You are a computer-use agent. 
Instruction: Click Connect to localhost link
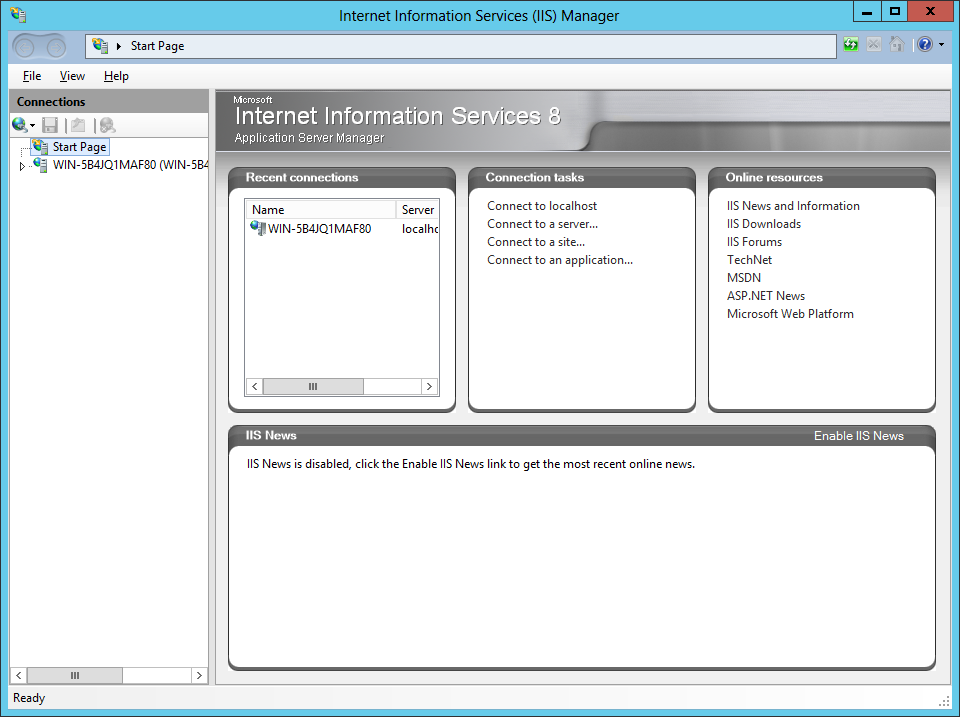point(542,206)
